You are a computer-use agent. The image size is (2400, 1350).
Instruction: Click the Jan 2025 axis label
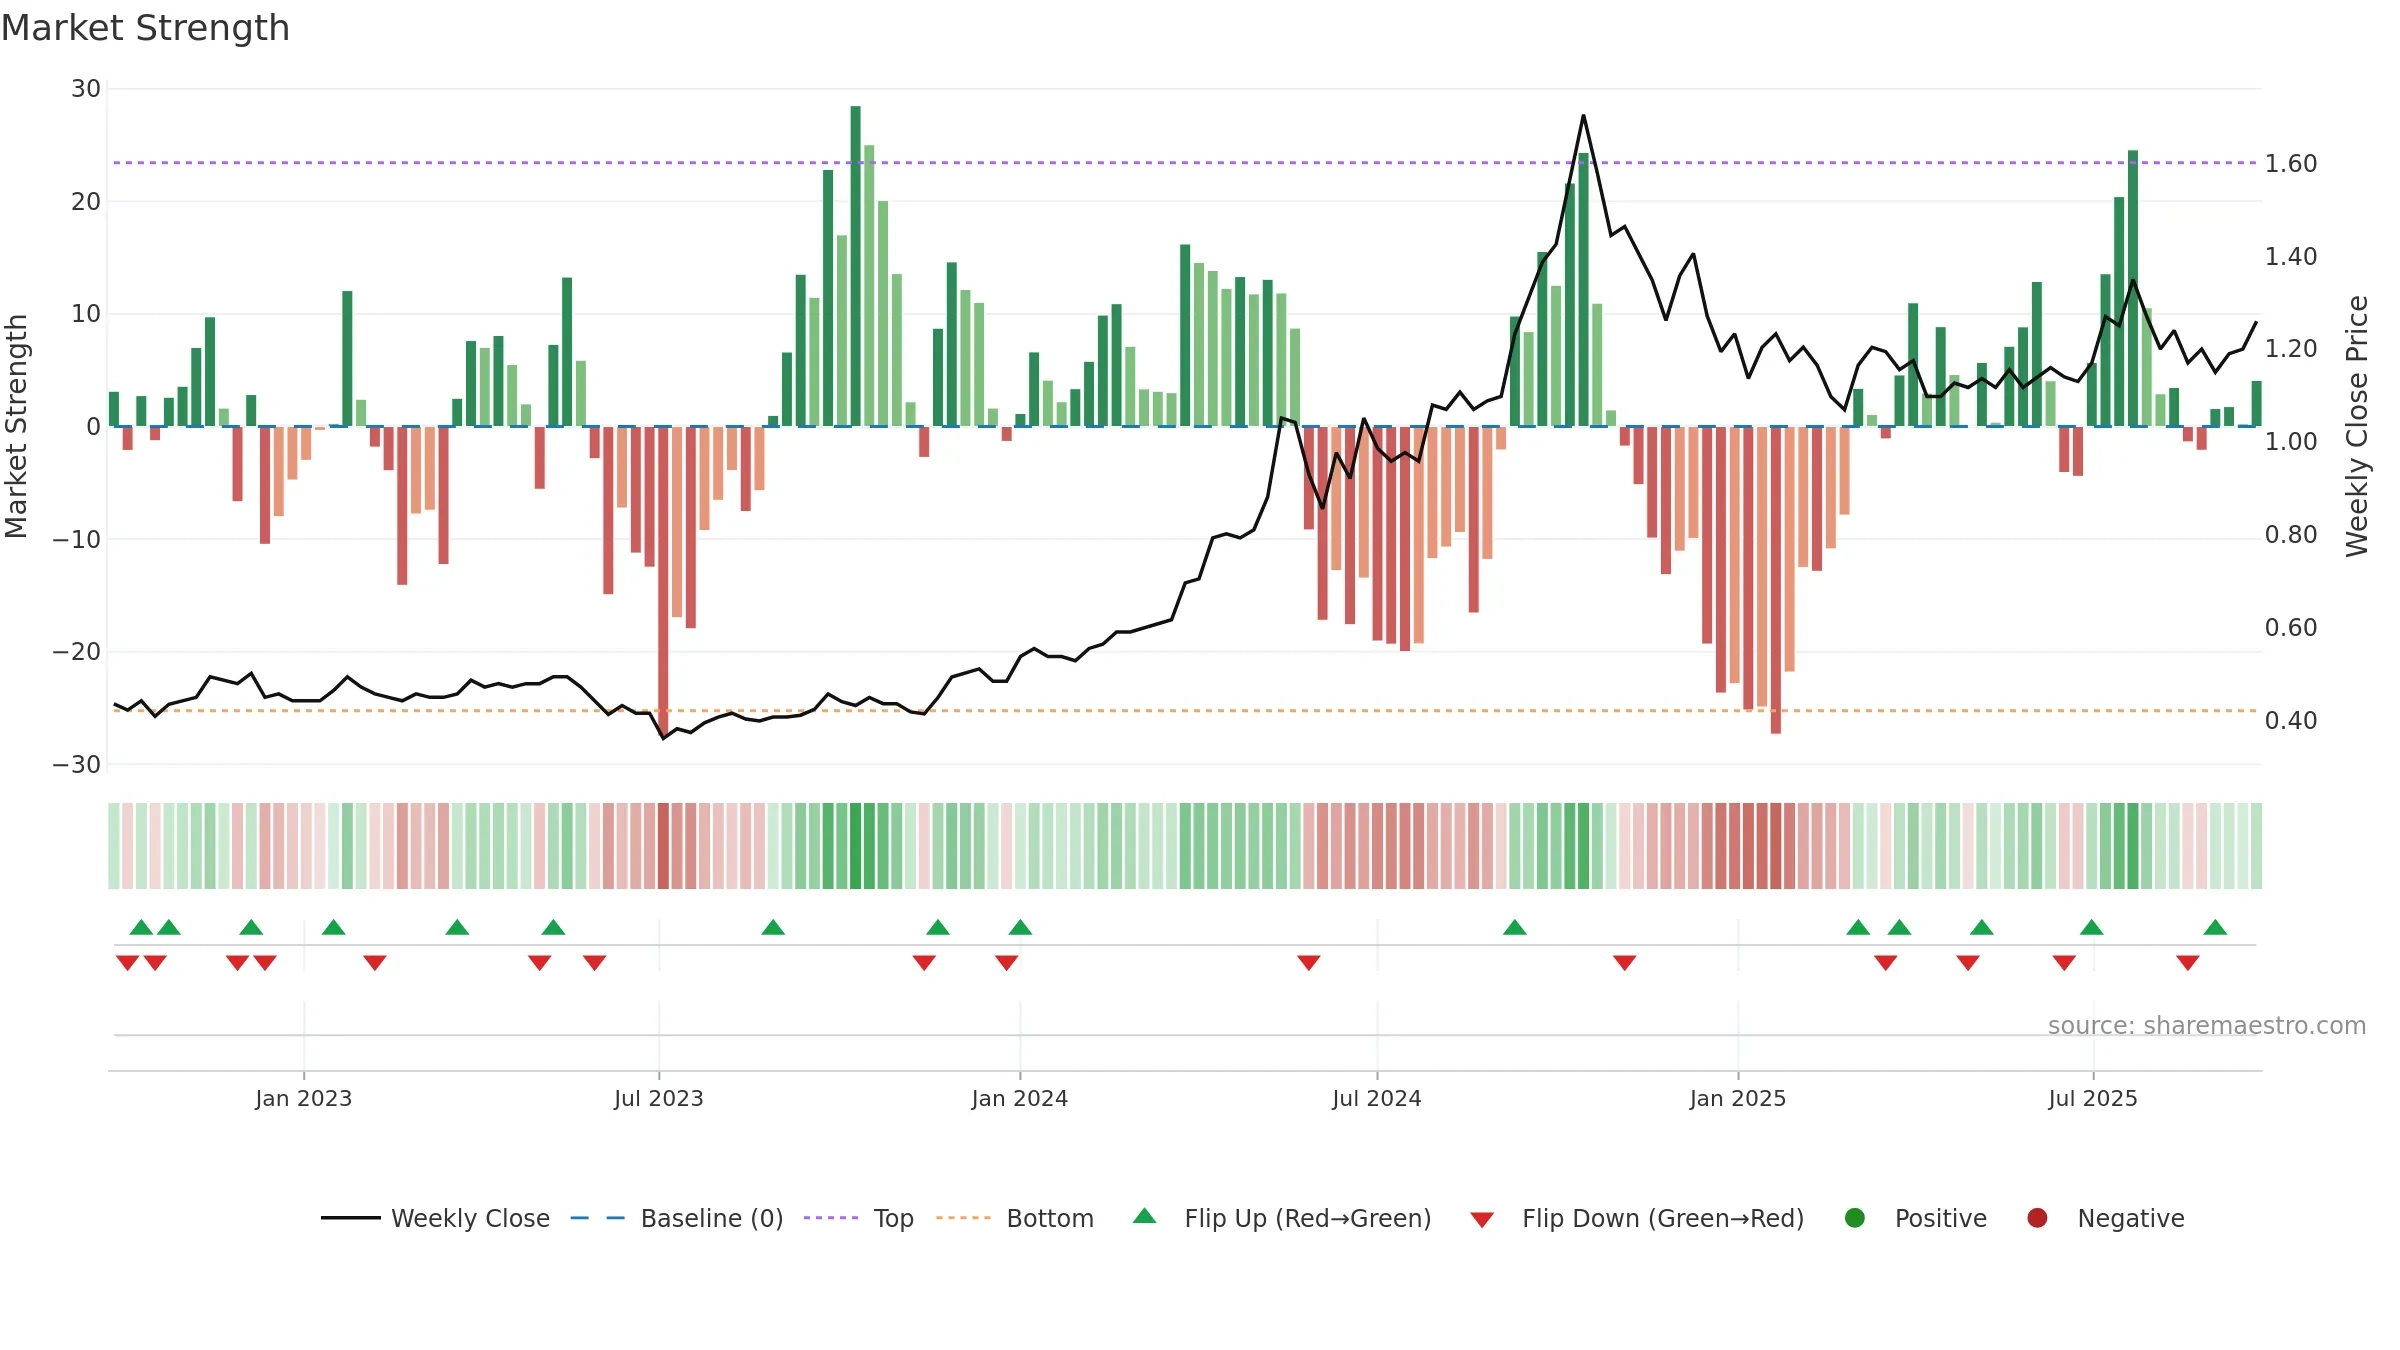(1738, 1098)
